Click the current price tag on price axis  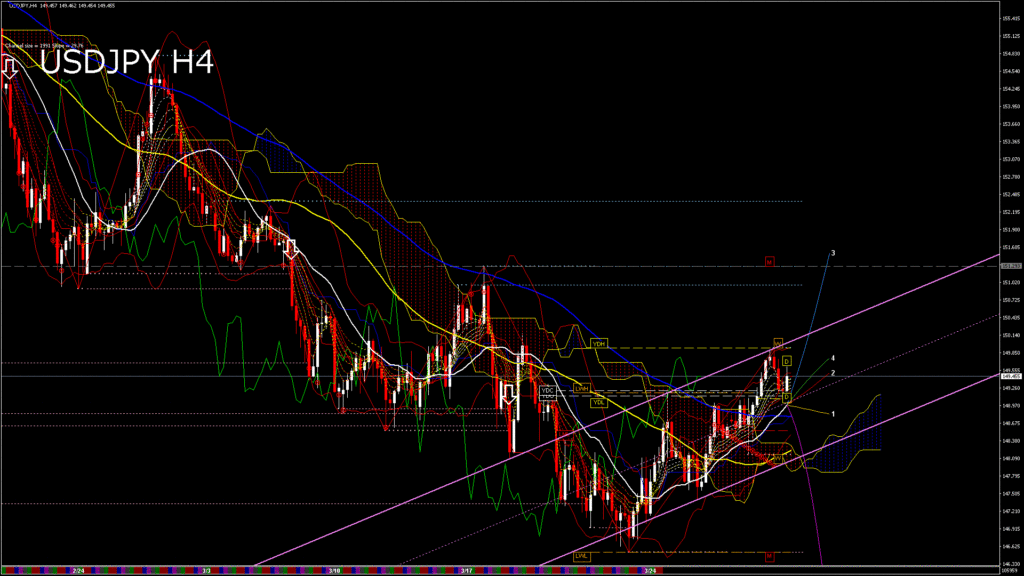point(1009,377)
